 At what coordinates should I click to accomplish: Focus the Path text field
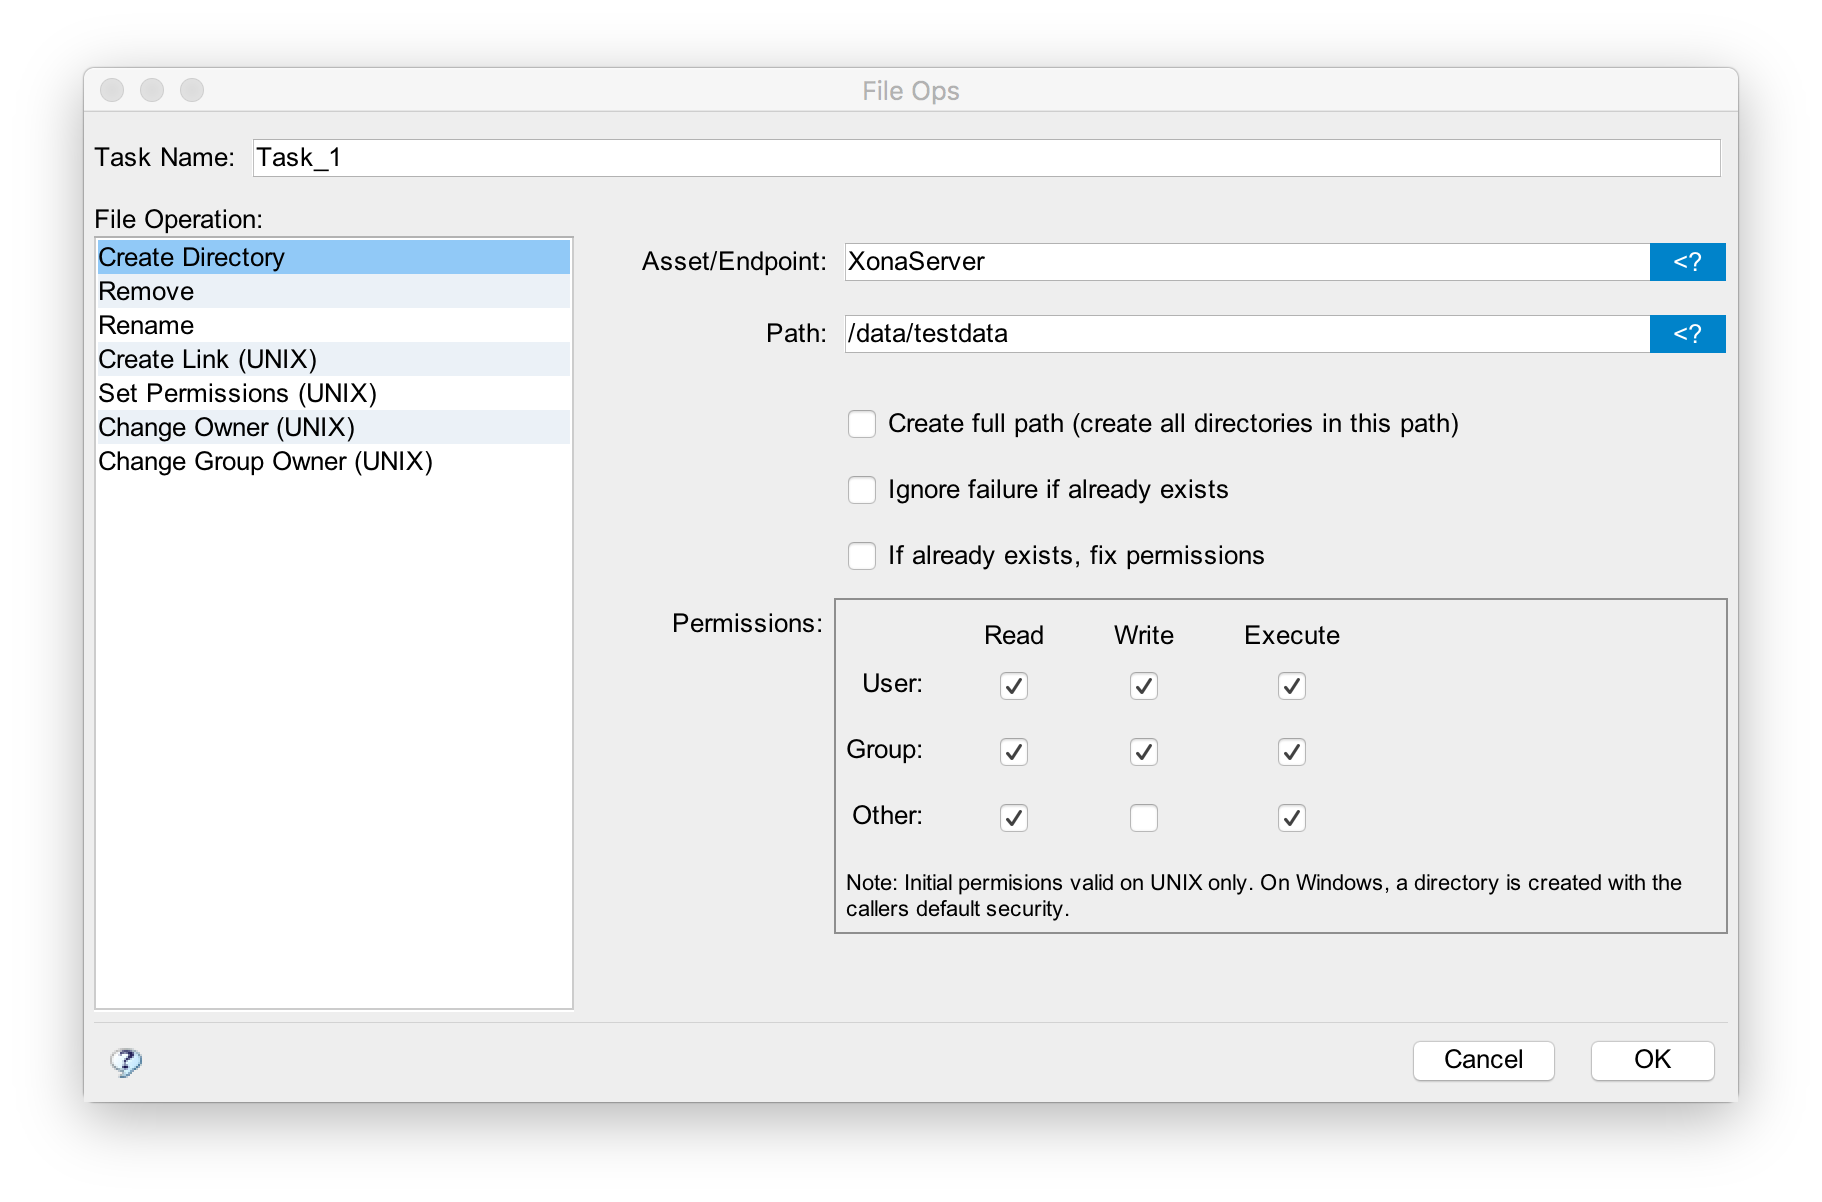click(x=1245, y=334)
